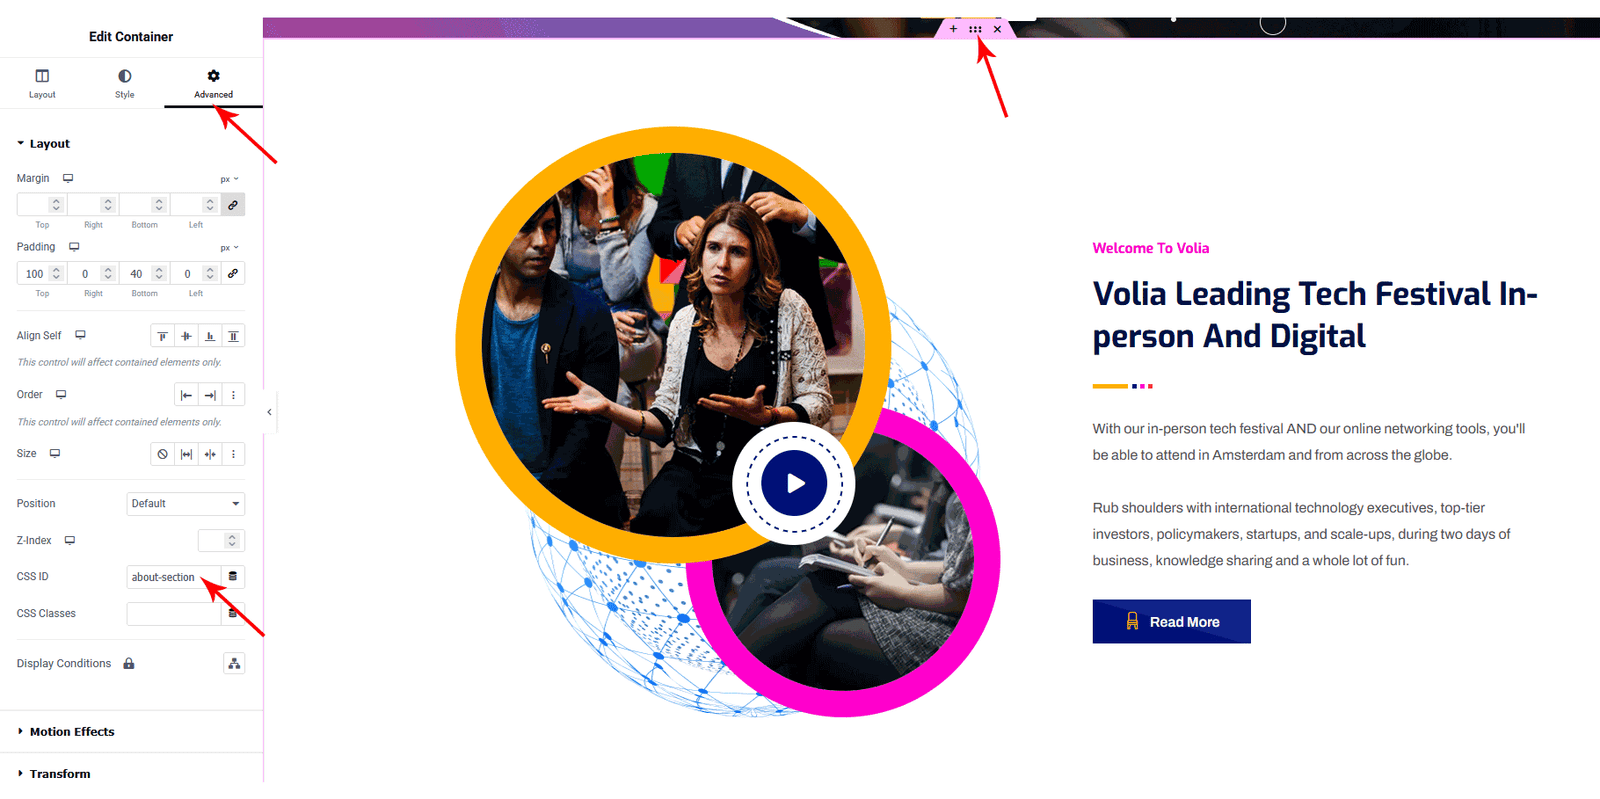1600x799 pixels.
Task: Toggle linked margin values icon
Action: point(233,205)
